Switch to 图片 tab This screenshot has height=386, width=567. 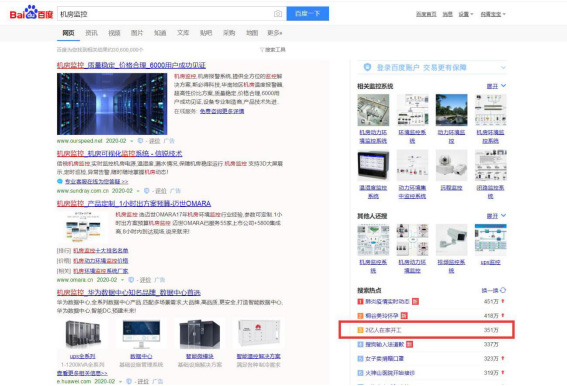pyautogui.click(x=137, y=33)
